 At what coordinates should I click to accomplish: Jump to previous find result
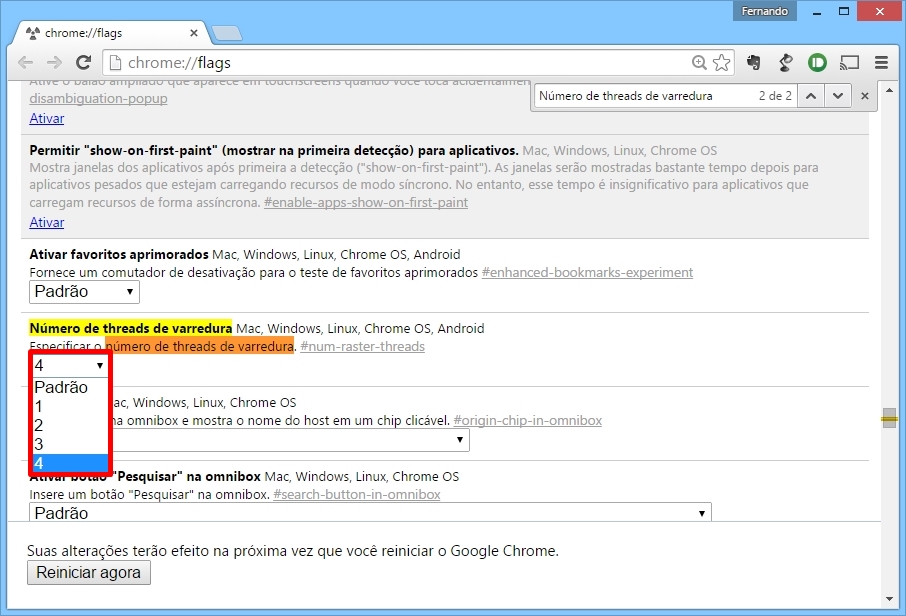click(x=811, y=96)
